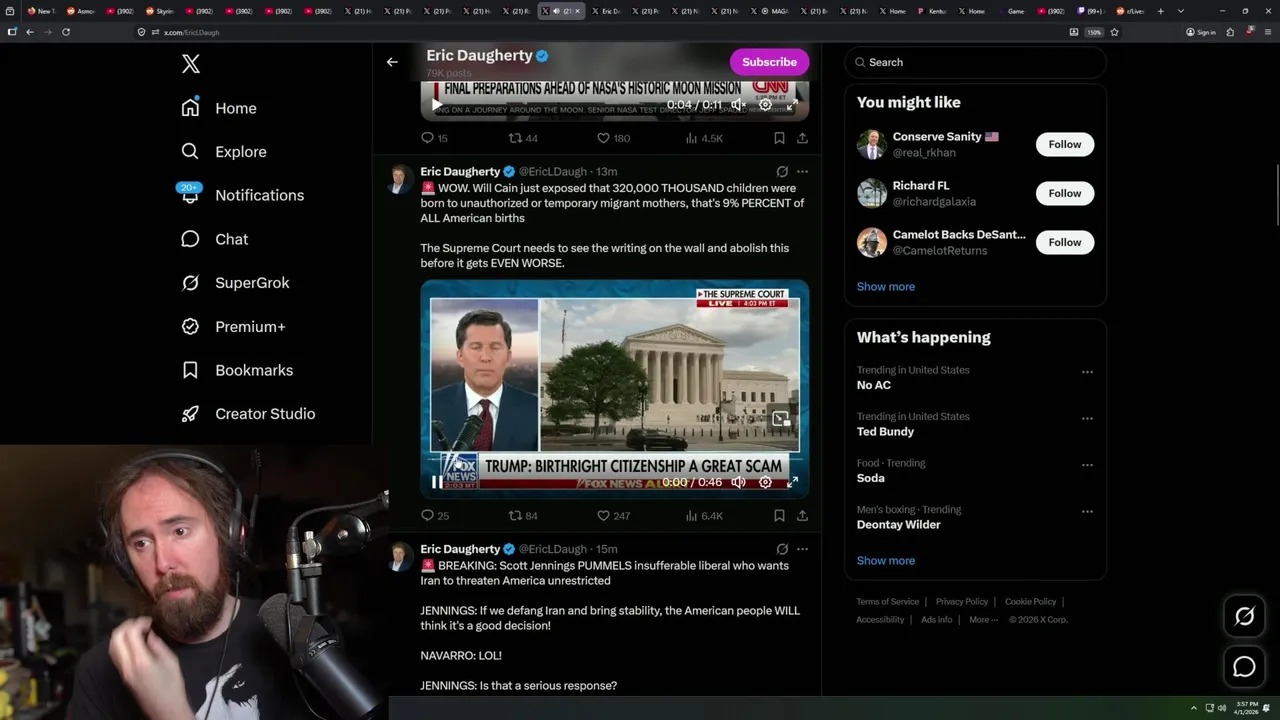Open Chat in sidebar
The image size is (1280, 720).
click(x=215, y=239)
